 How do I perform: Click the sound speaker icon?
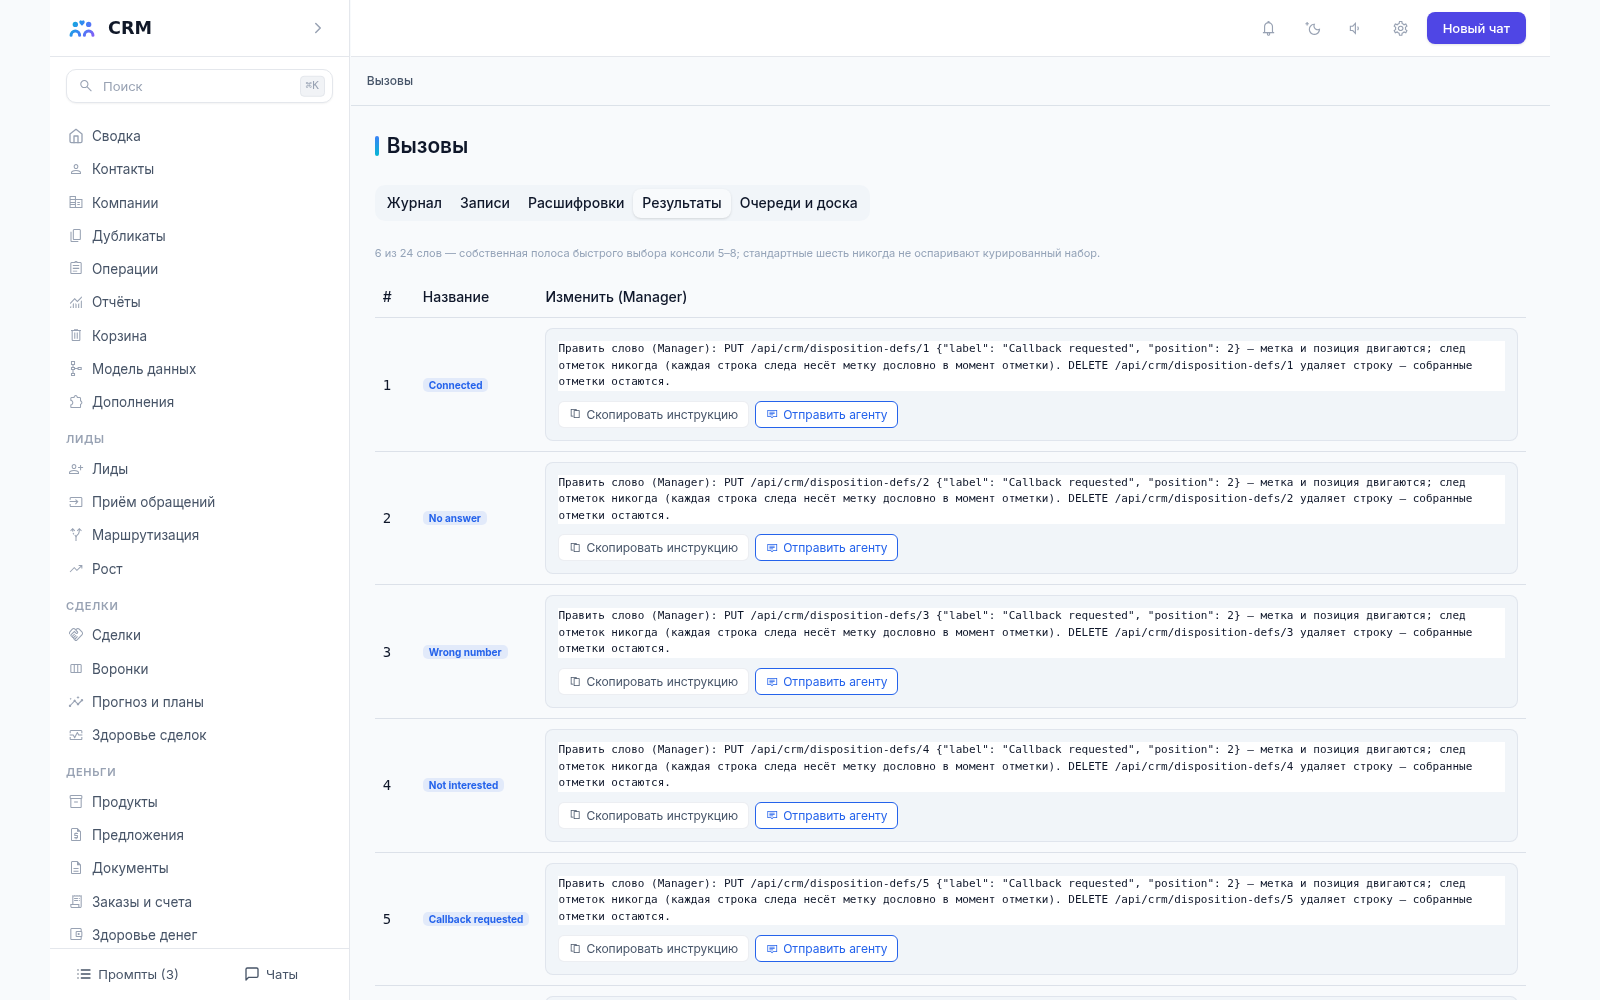pos(1355,28)
